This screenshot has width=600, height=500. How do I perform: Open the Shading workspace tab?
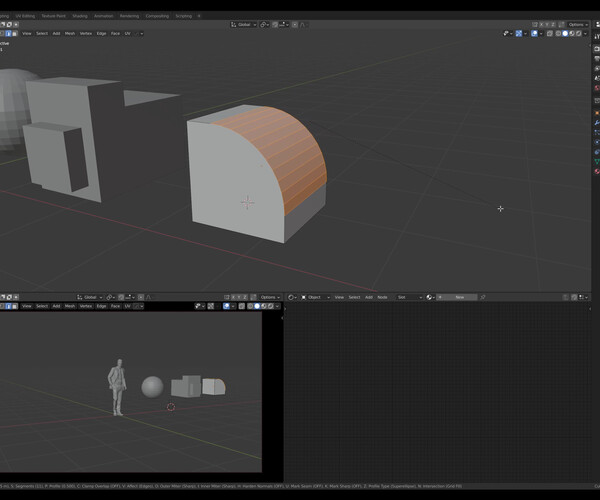80,16
